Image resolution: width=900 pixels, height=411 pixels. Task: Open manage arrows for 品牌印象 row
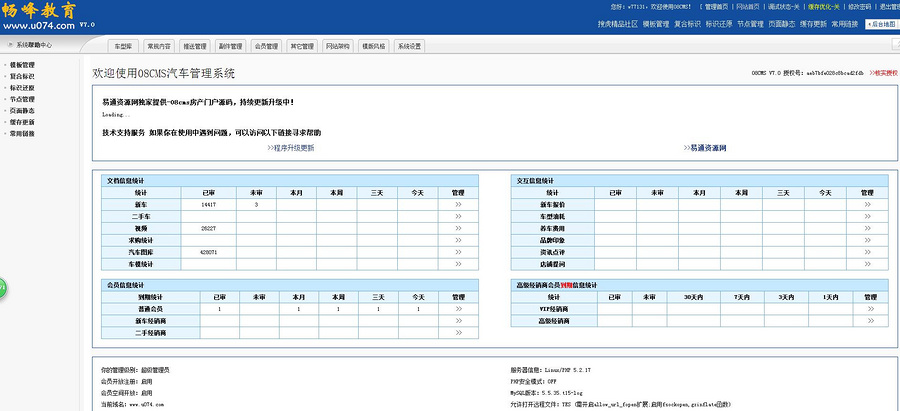867,240
